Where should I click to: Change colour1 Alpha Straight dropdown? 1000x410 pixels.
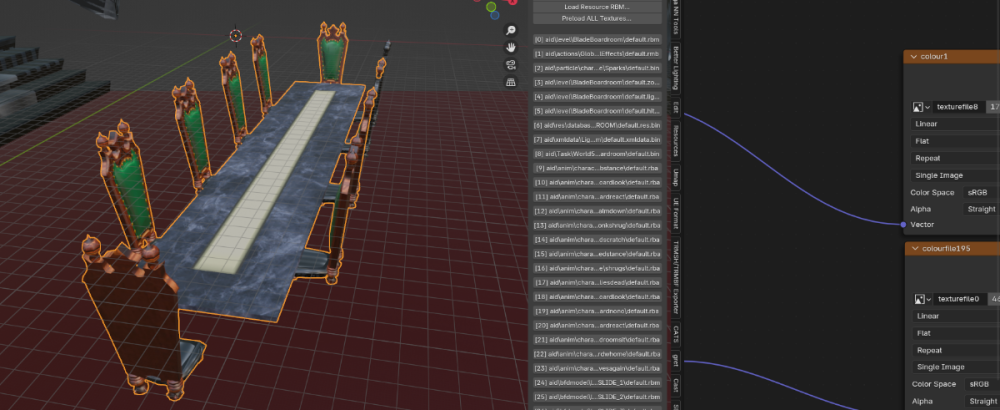[982, 209]
